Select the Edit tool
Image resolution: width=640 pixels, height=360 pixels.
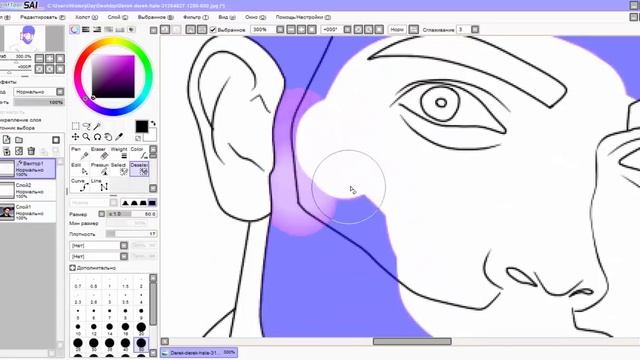(80, 169)
